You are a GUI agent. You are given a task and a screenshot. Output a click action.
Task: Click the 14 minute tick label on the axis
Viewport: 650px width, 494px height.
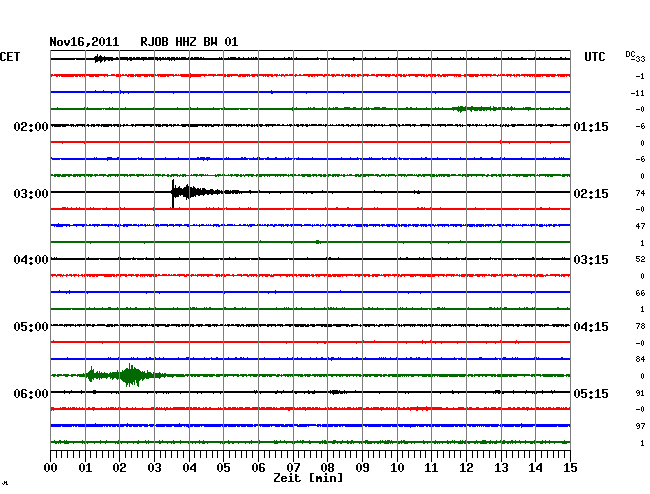[535, 467]
